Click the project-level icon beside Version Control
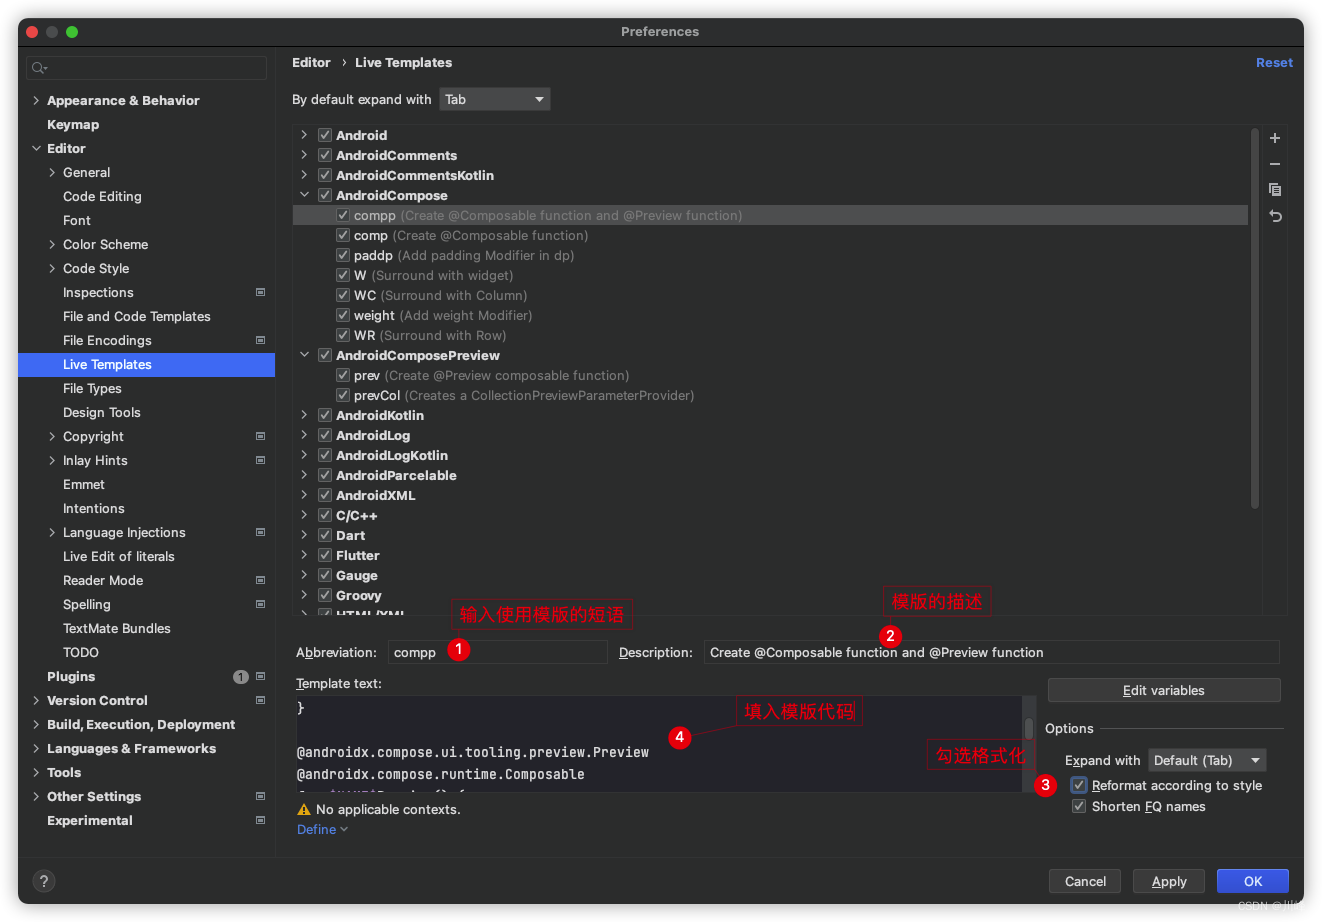Viewport: 1322px width, 922px height. tap(261, 700)
